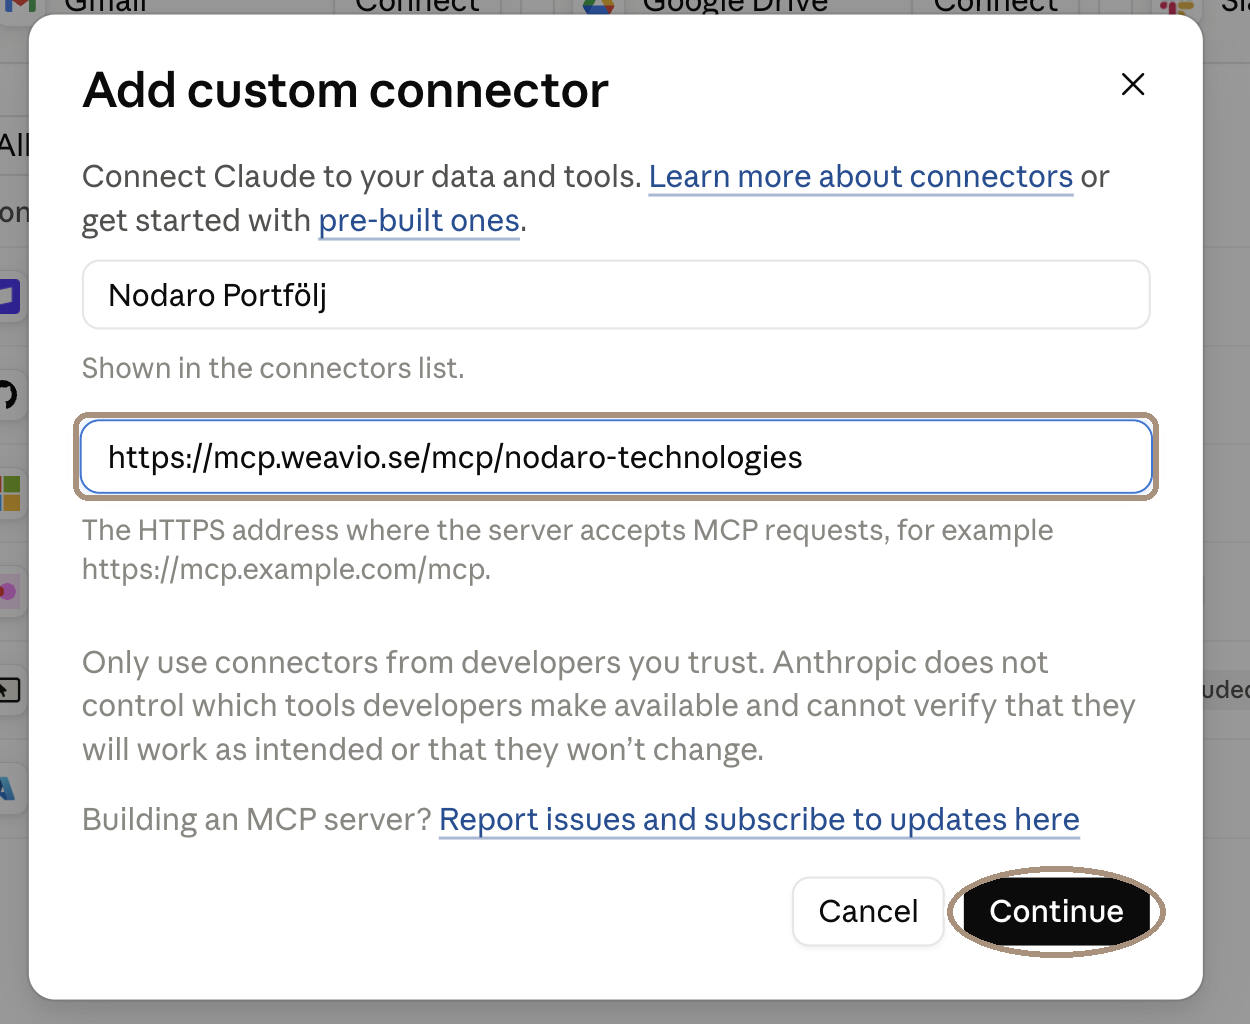The image size is (1250, 1024).
Task: Click the 'The HTTPS address where' helper text
Action: pyautogui.click(x=568, y=549)
